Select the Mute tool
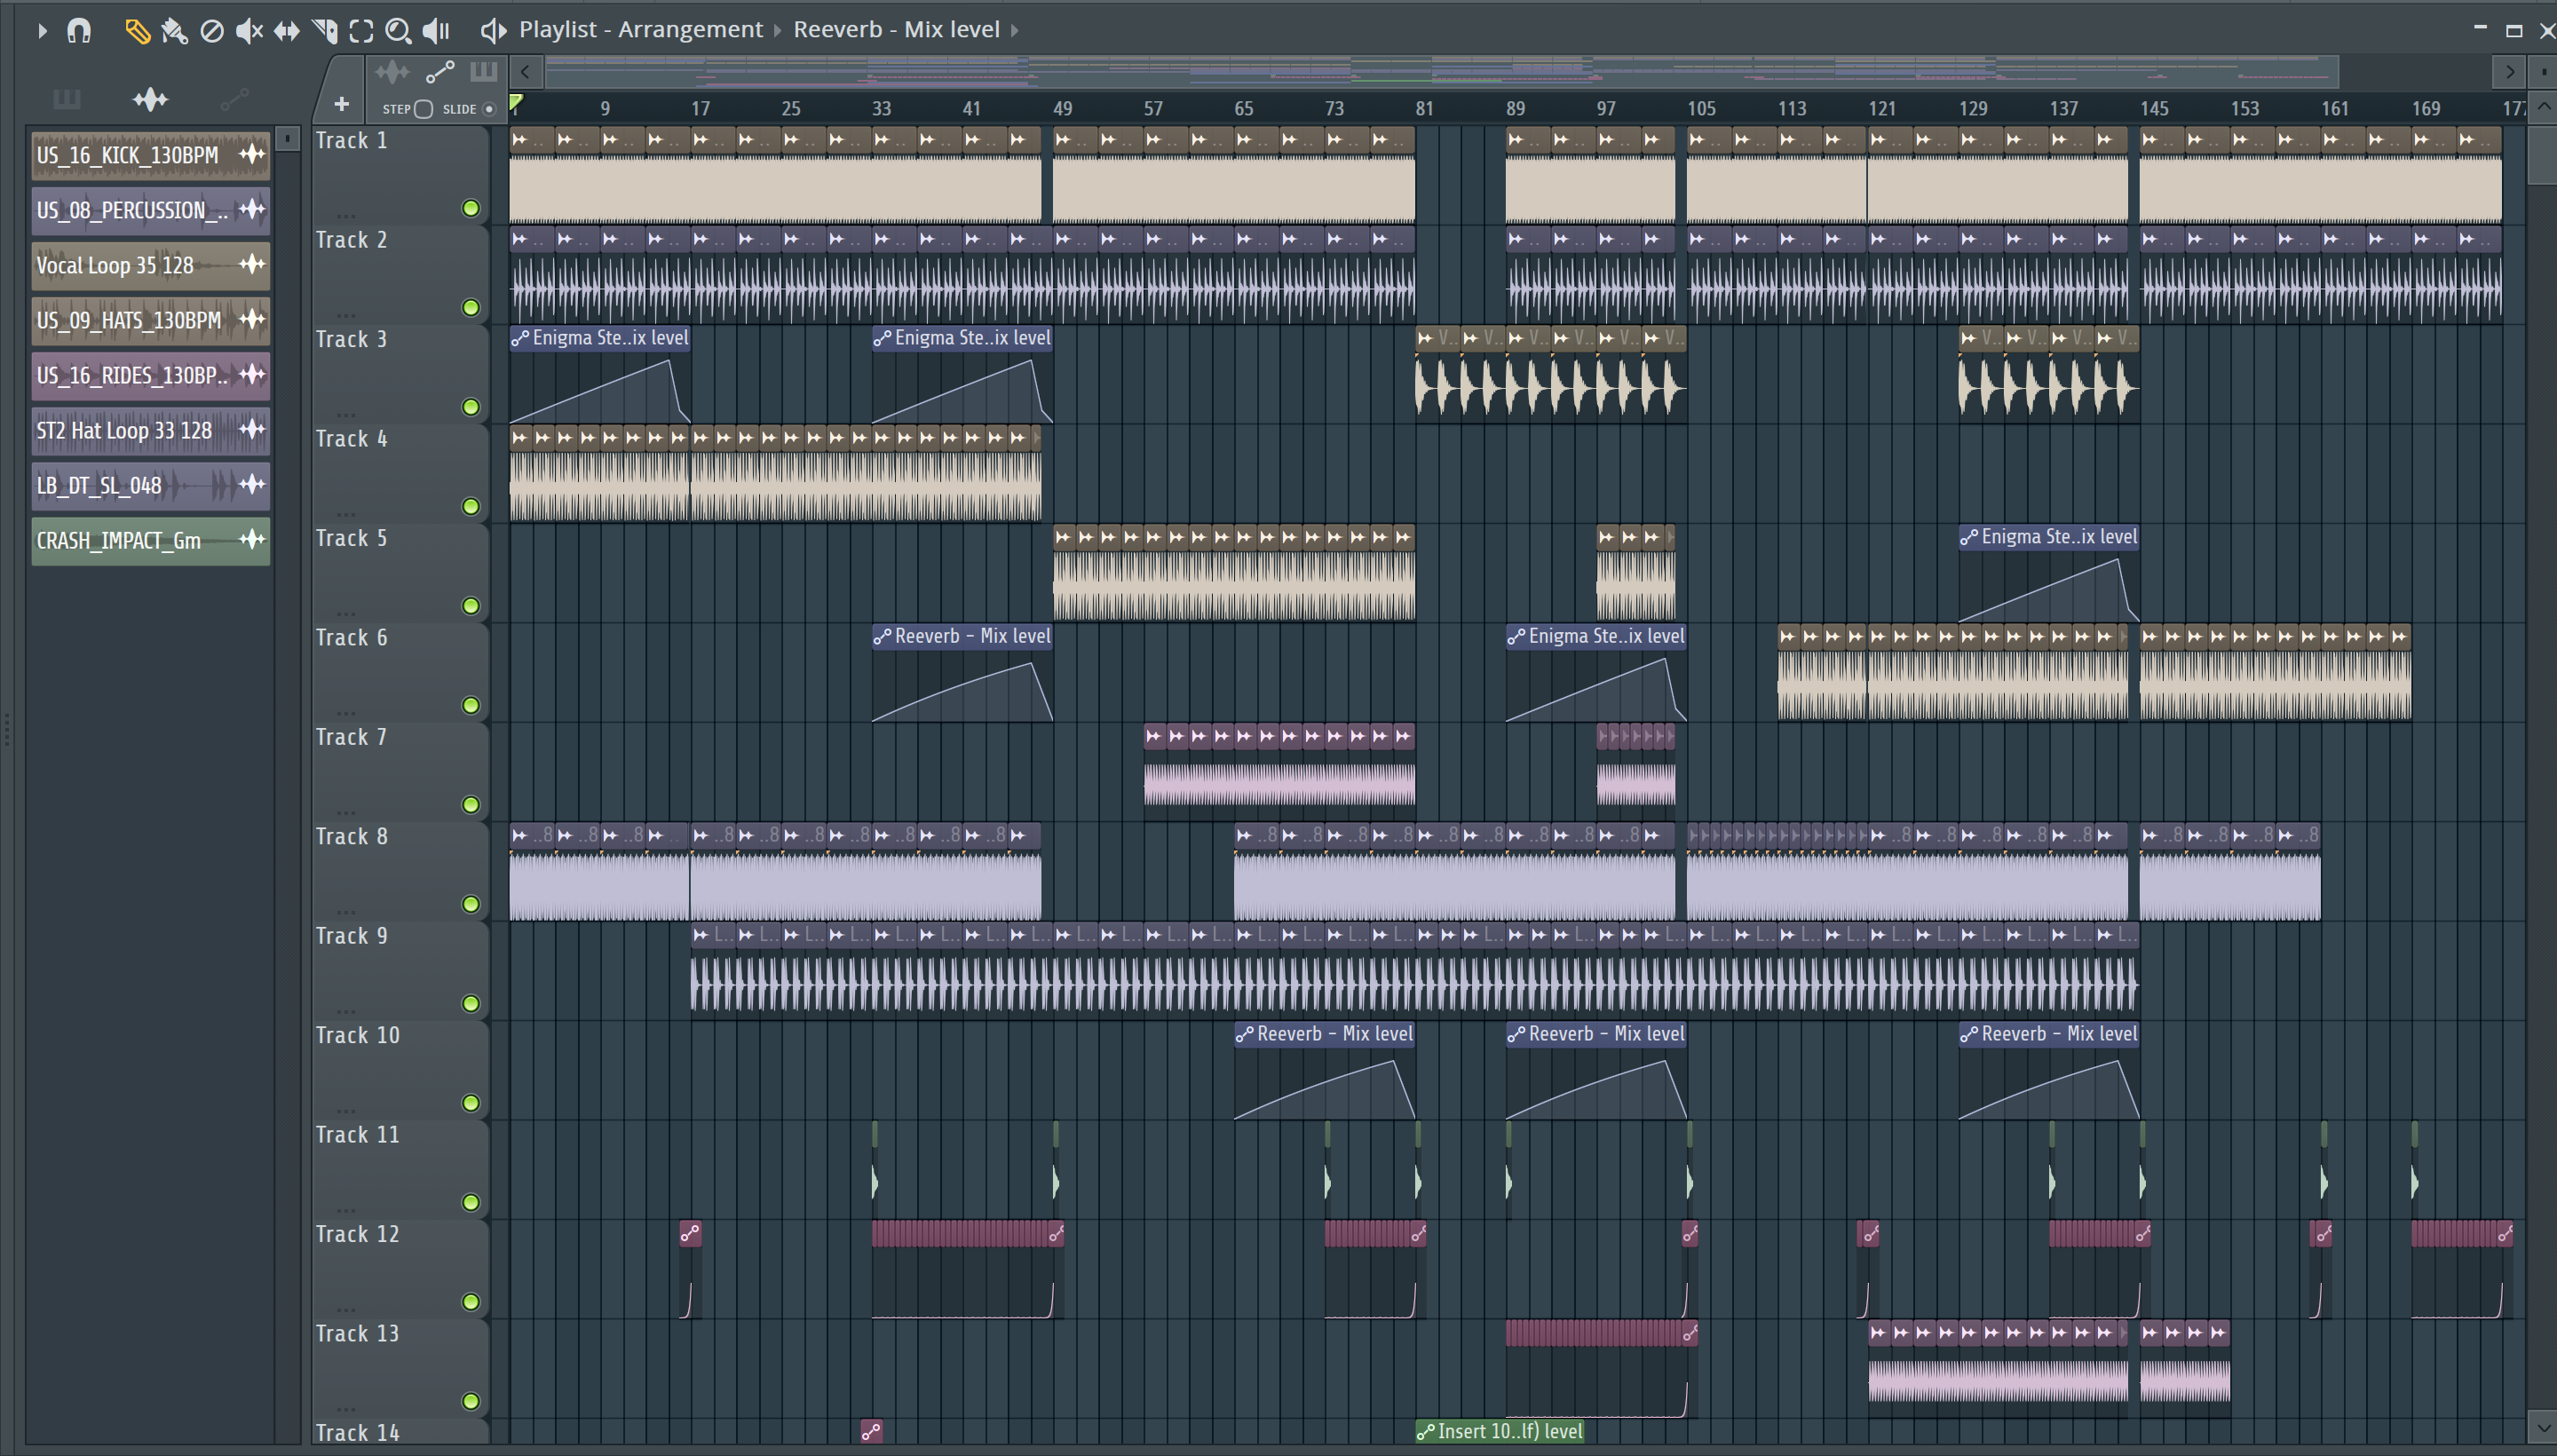2557x1456 pixels. [249, 31]
